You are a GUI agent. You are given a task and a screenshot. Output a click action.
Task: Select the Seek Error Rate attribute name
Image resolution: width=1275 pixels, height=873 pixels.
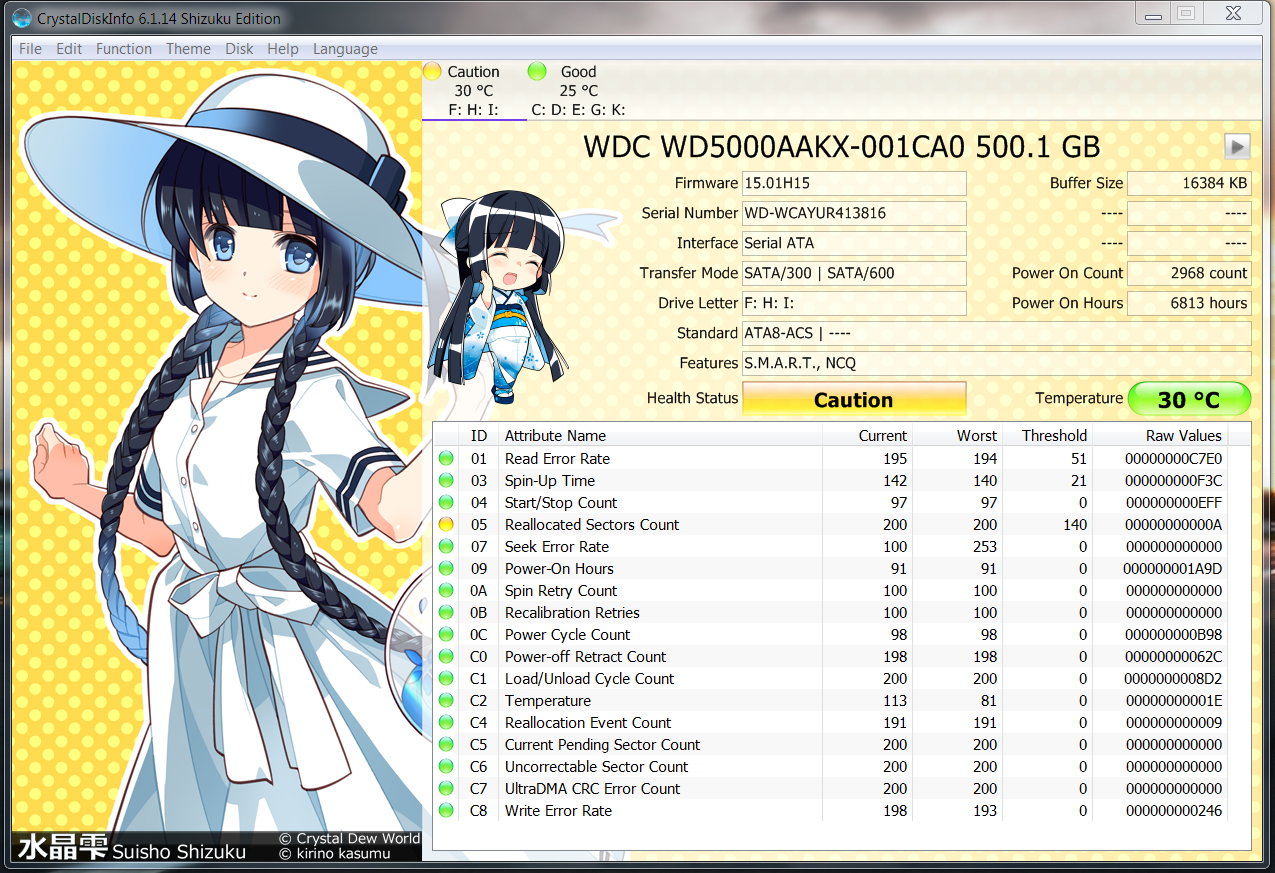tap(557, 547)
